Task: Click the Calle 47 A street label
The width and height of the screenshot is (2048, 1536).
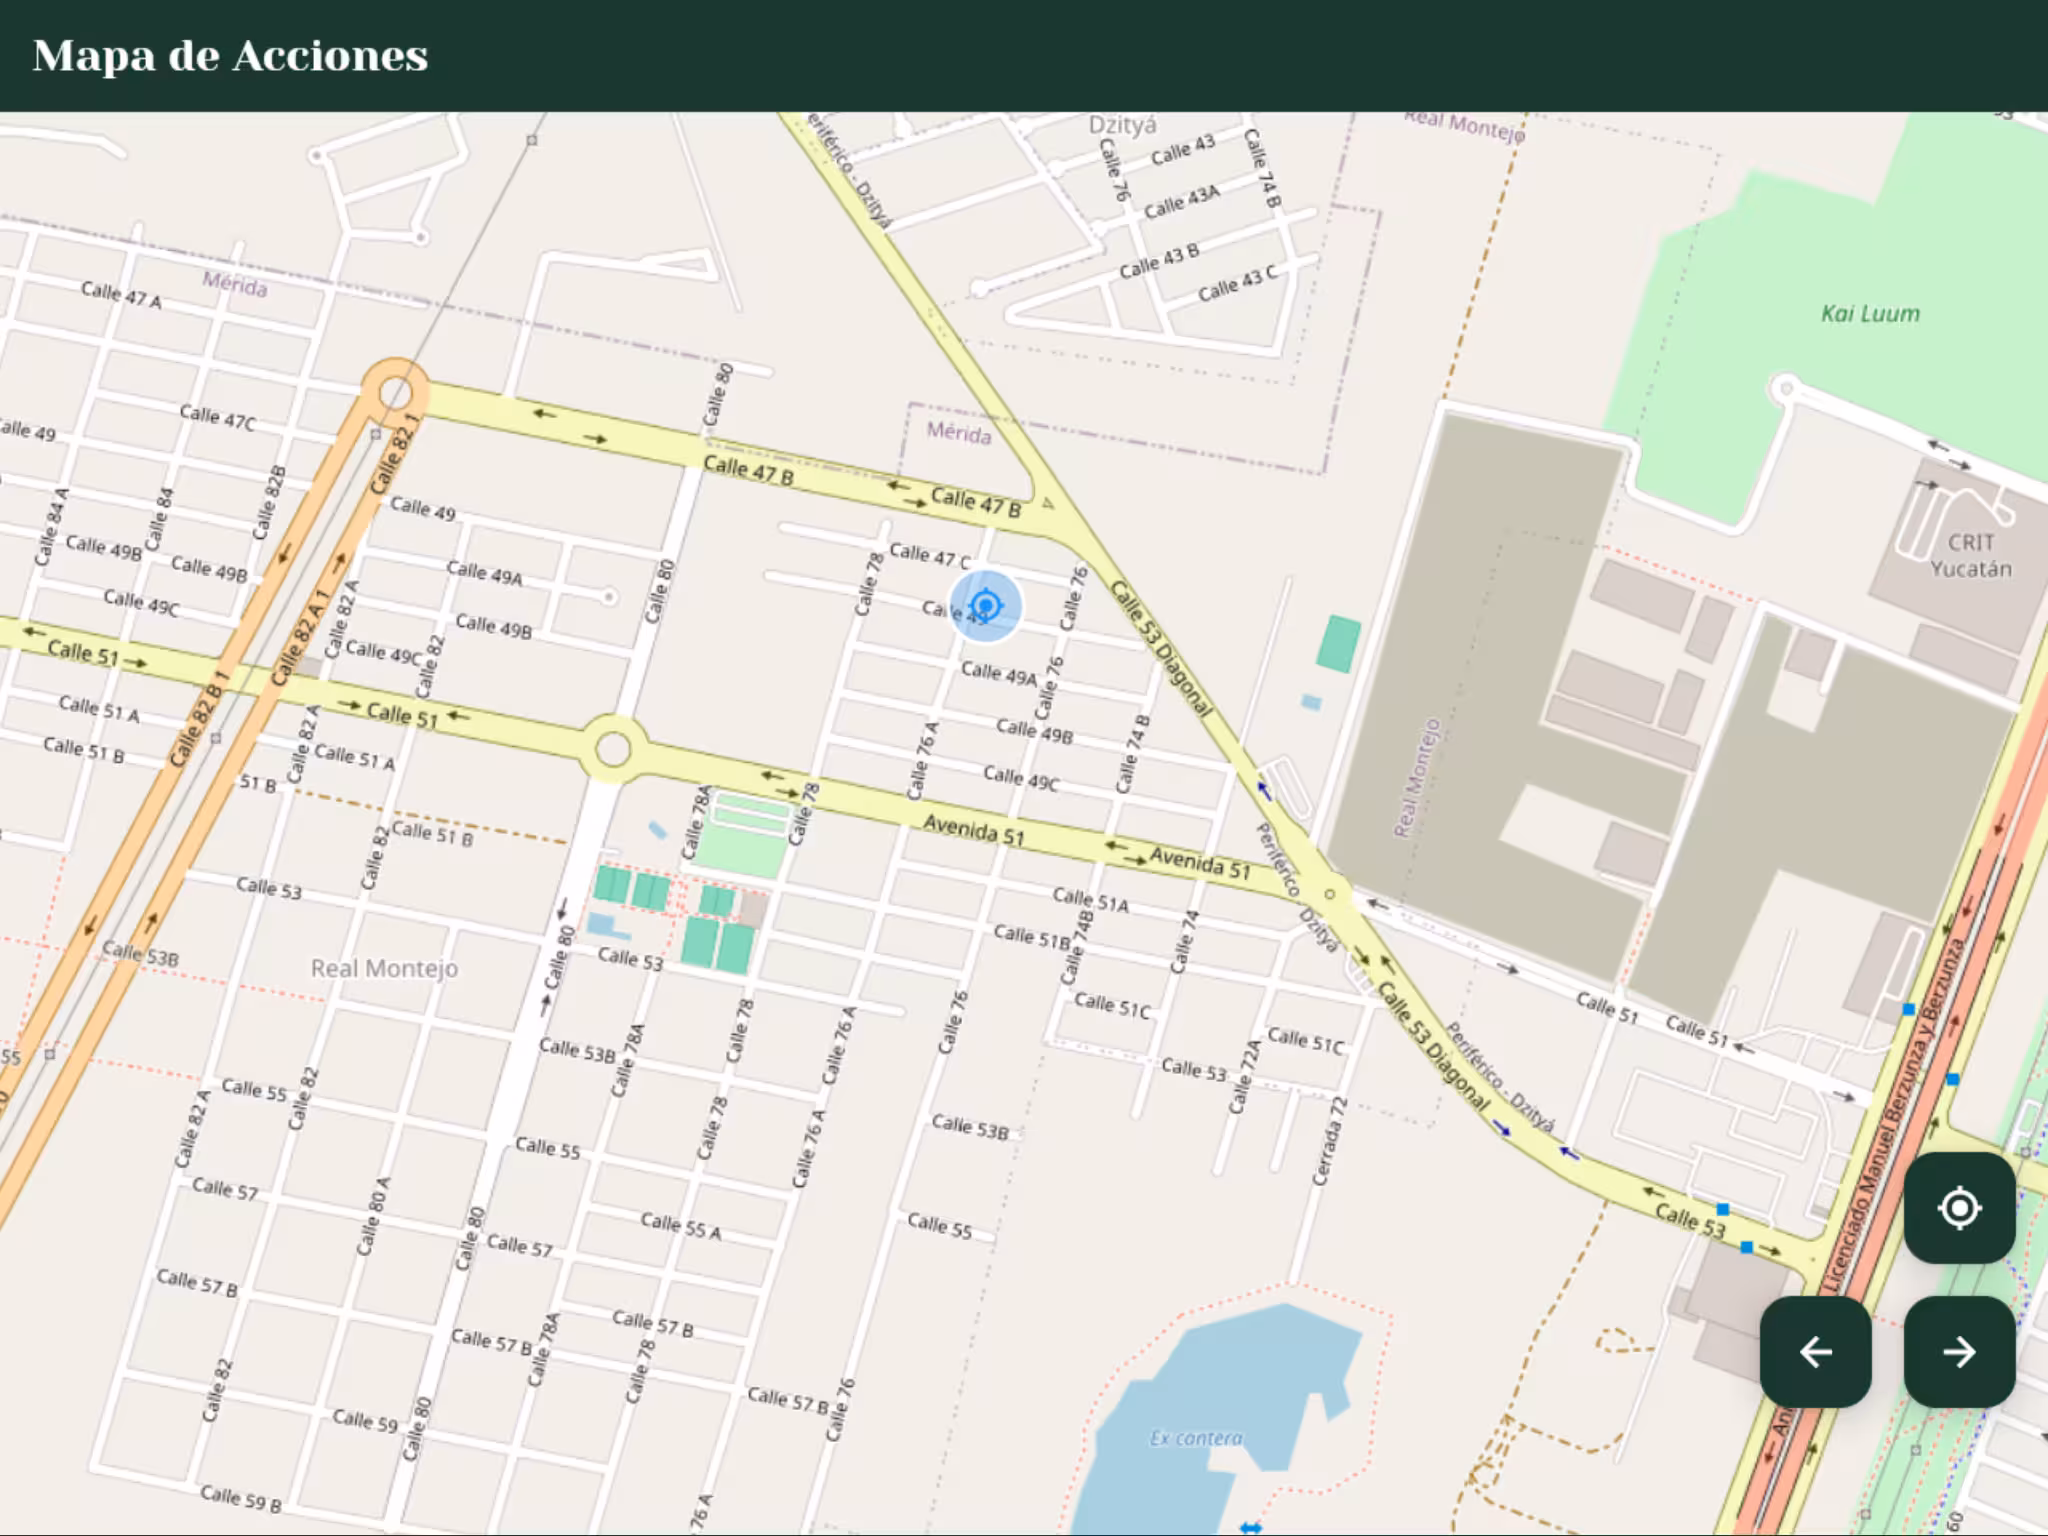Action: coord(121,295)
